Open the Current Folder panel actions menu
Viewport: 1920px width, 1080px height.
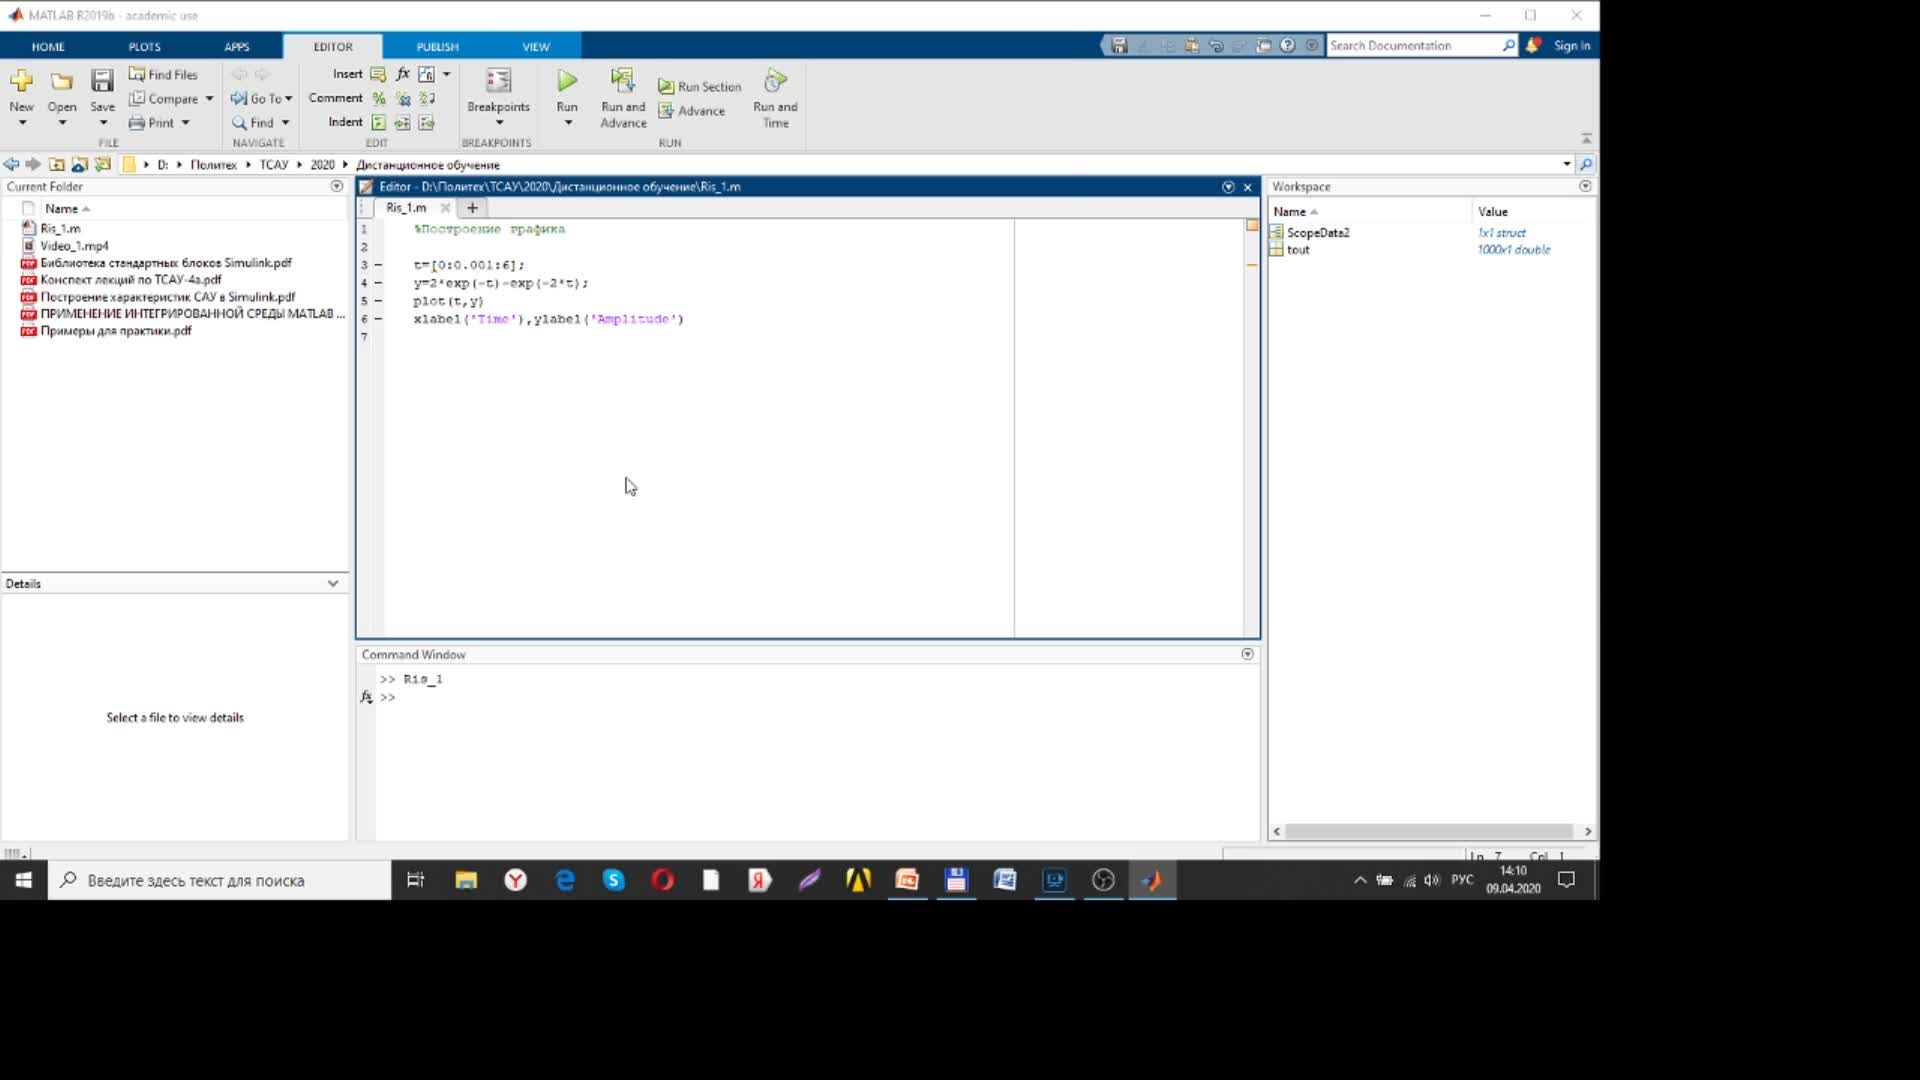tap(336, 186)
